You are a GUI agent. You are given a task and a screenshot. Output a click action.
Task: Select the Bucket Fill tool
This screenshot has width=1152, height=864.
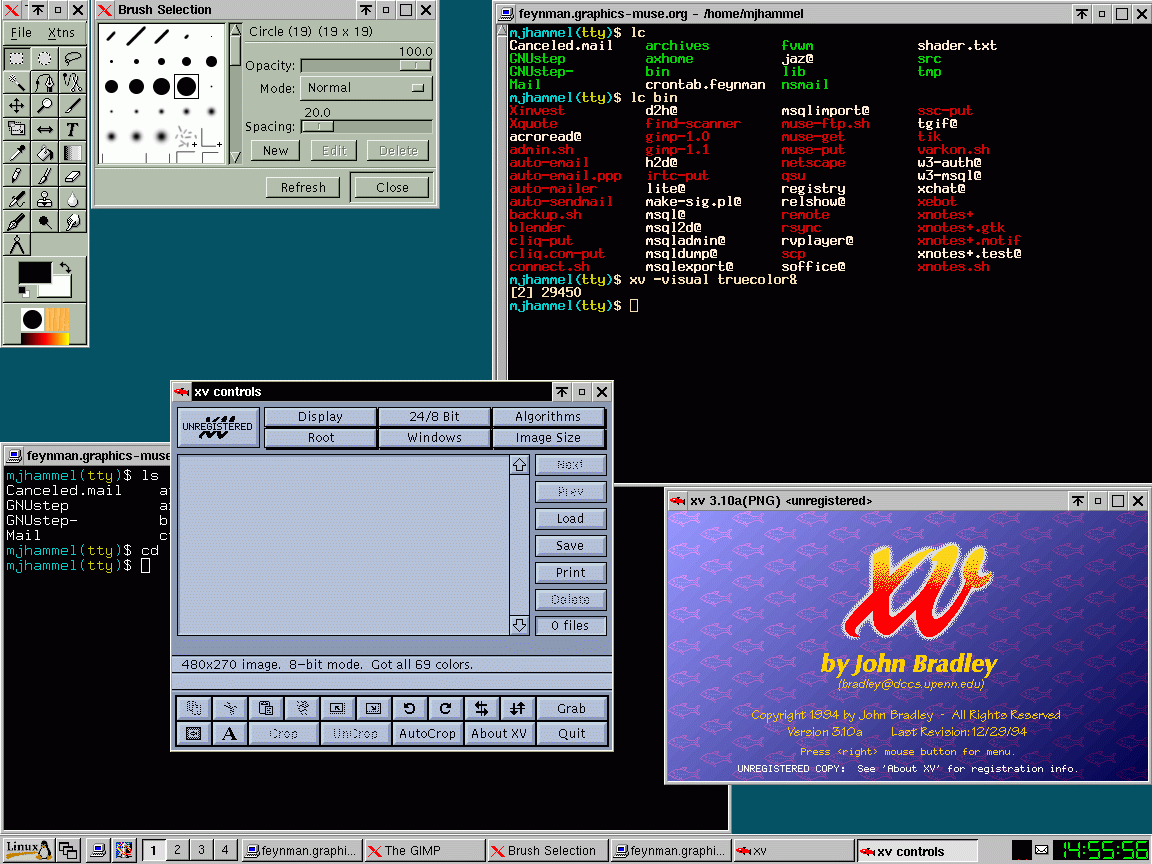(x=45, y=153)
